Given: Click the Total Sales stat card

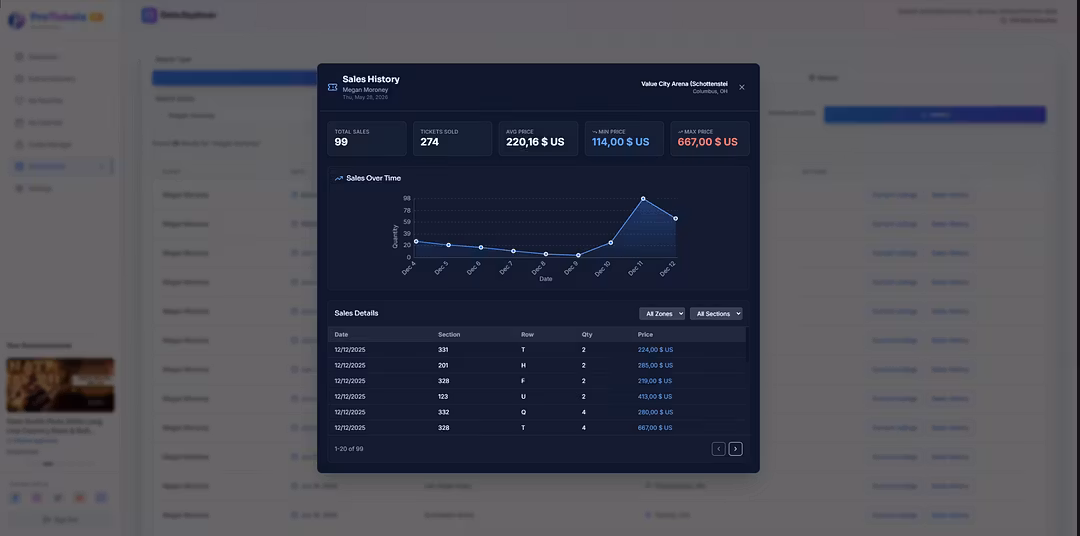Looking at the screenshot, I should click(x=367, y=138).
